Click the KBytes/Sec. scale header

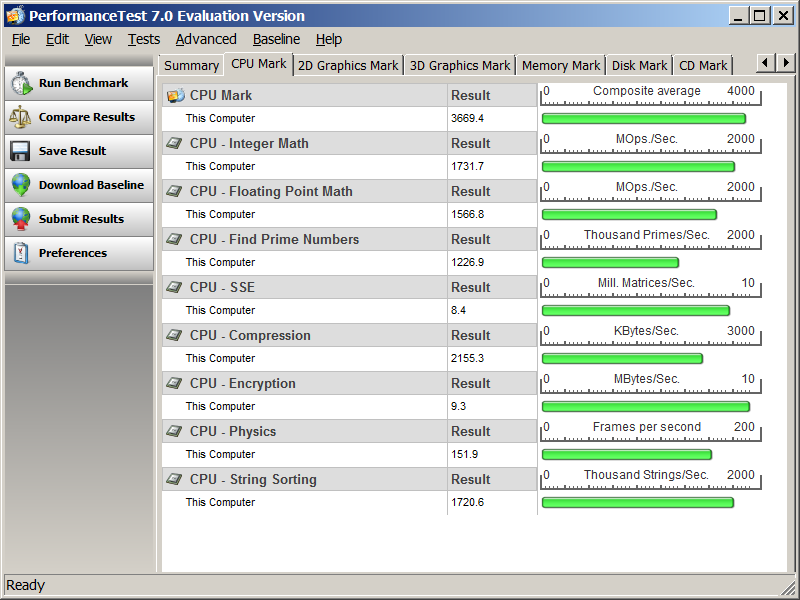[651, 335]
